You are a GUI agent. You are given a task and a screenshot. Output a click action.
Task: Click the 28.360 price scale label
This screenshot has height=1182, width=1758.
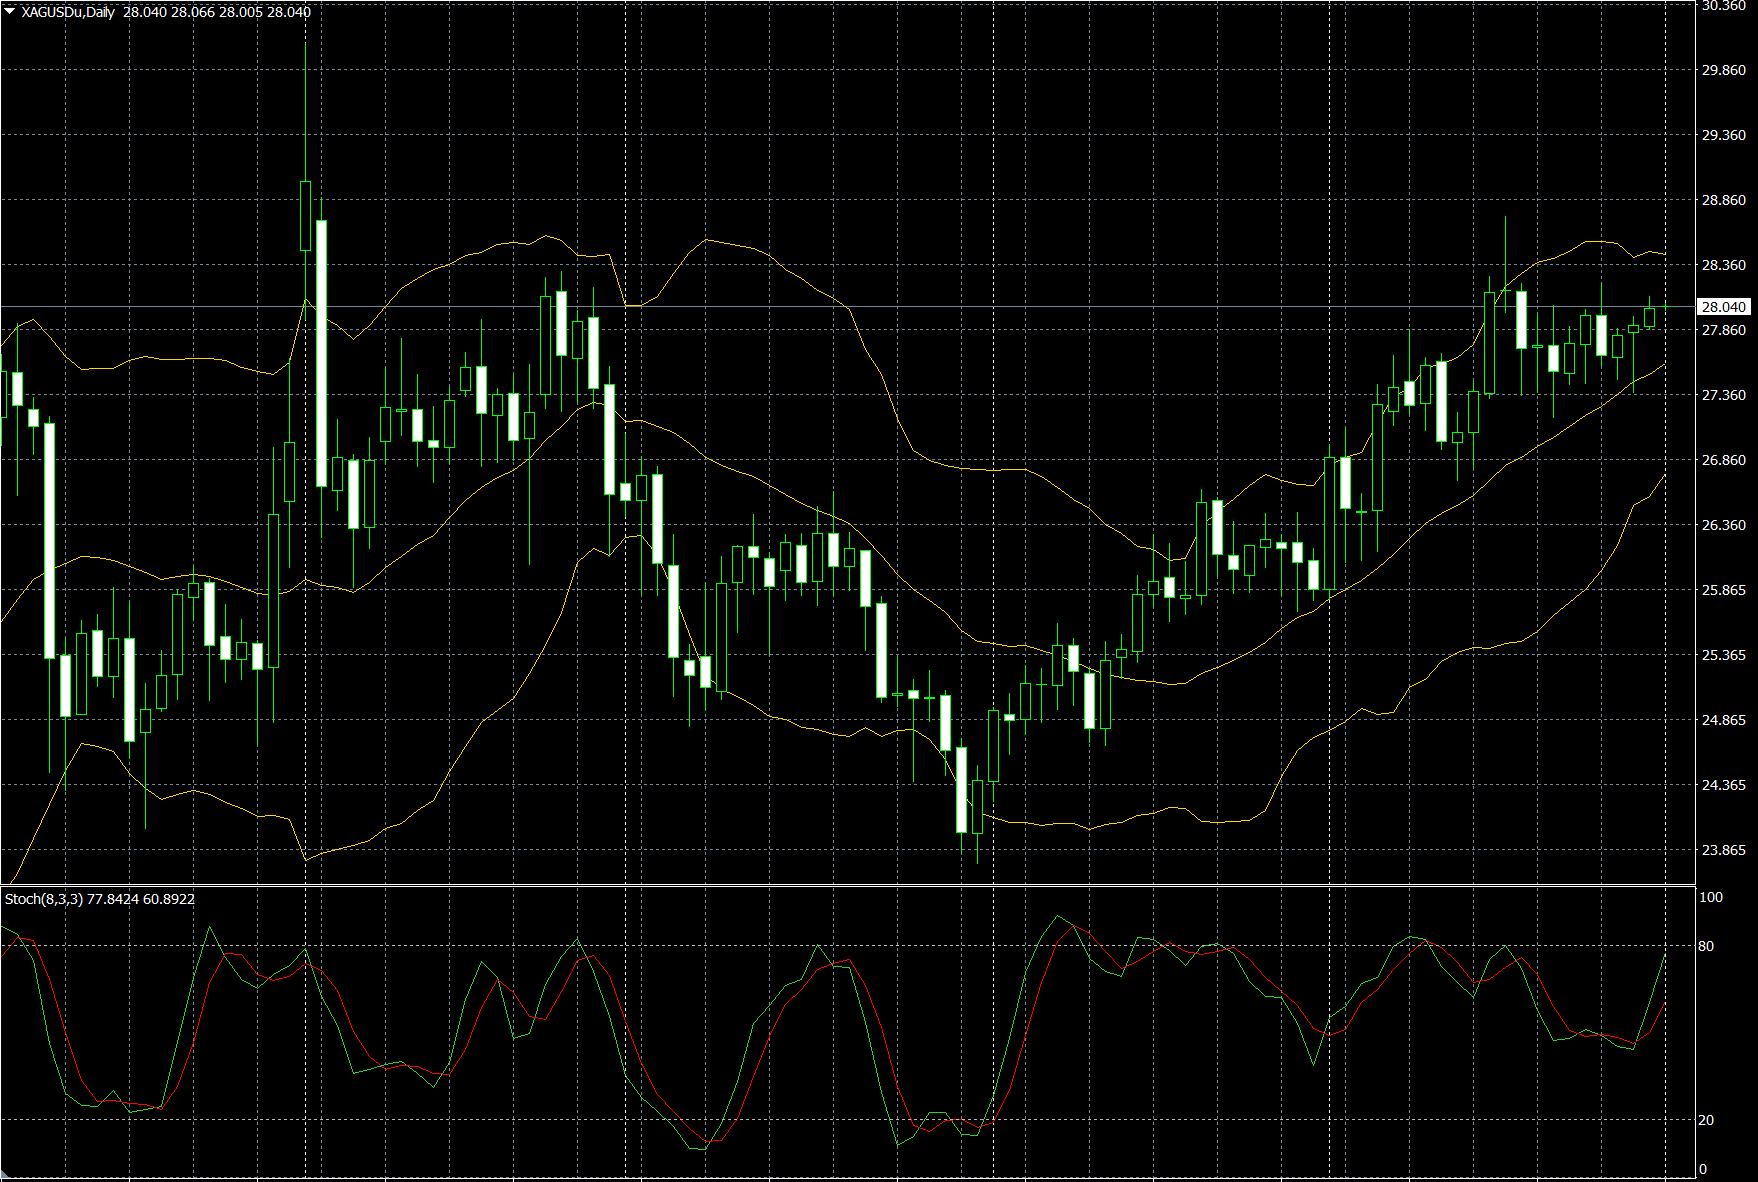pyautogui.click(x=1724, y=265)
